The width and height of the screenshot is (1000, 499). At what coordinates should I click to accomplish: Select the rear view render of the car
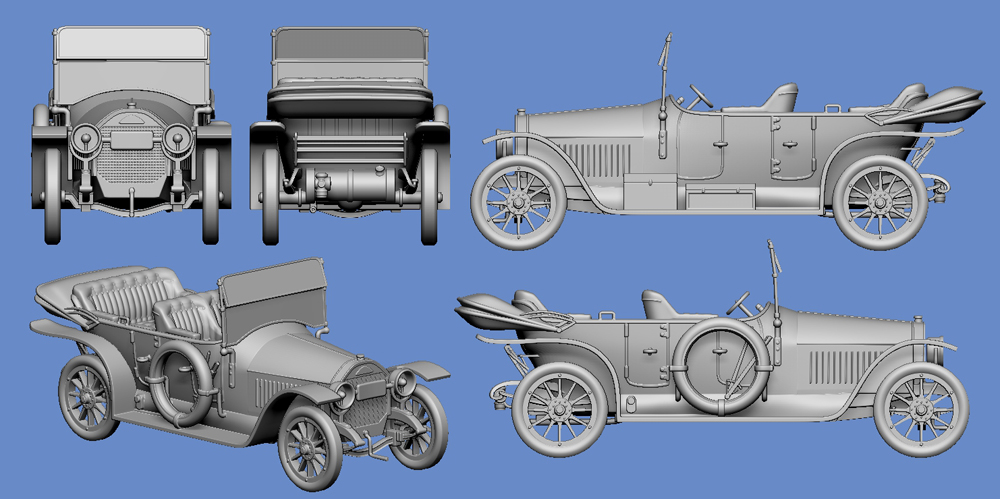tap(349, 136)
